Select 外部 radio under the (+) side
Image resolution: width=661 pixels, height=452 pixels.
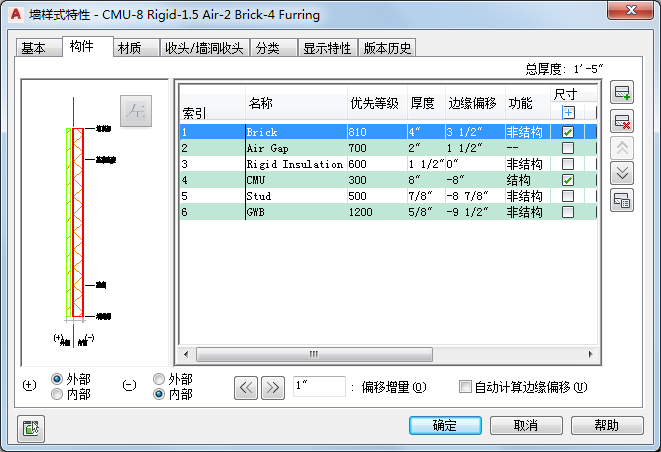coord(57,379)
